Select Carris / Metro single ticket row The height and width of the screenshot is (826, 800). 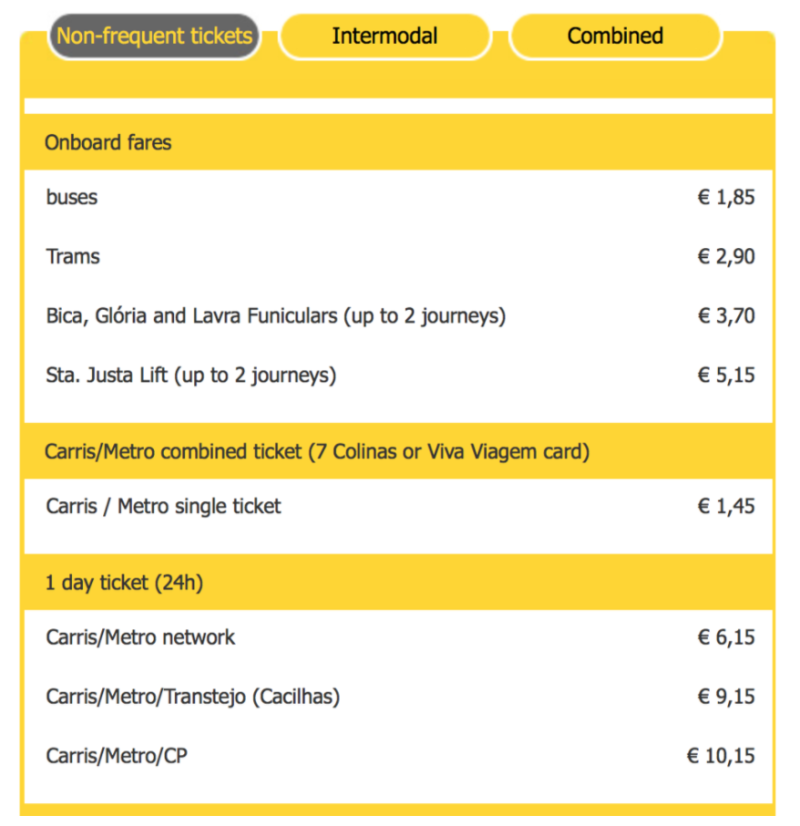click(399, 506)
